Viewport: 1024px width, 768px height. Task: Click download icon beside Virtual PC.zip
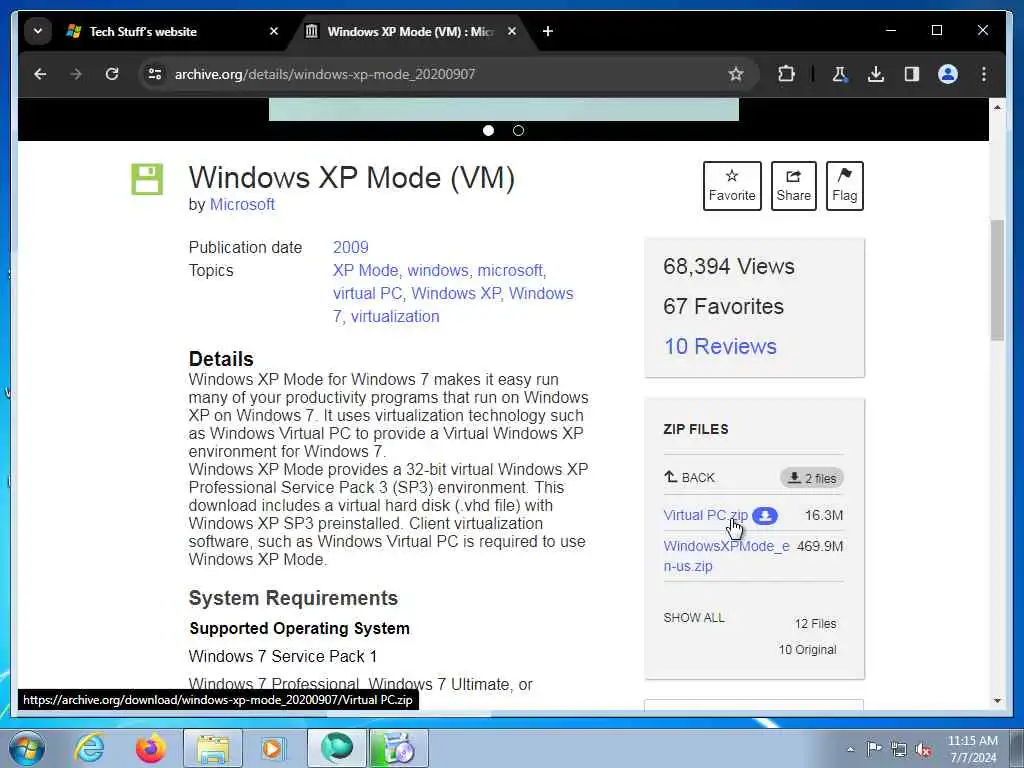click(765, 516)
